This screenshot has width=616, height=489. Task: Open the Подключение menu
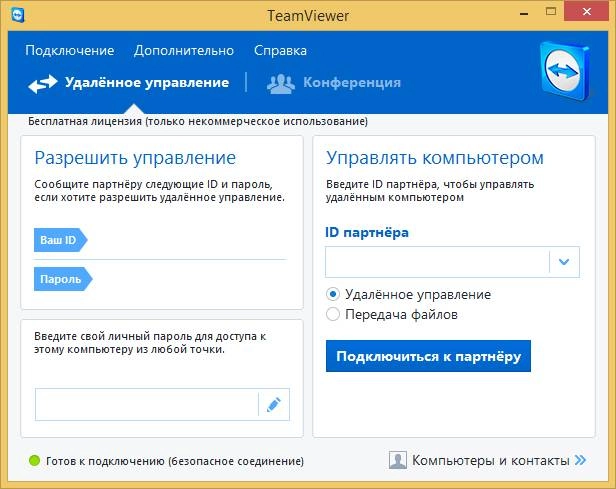tap(70, 51)
